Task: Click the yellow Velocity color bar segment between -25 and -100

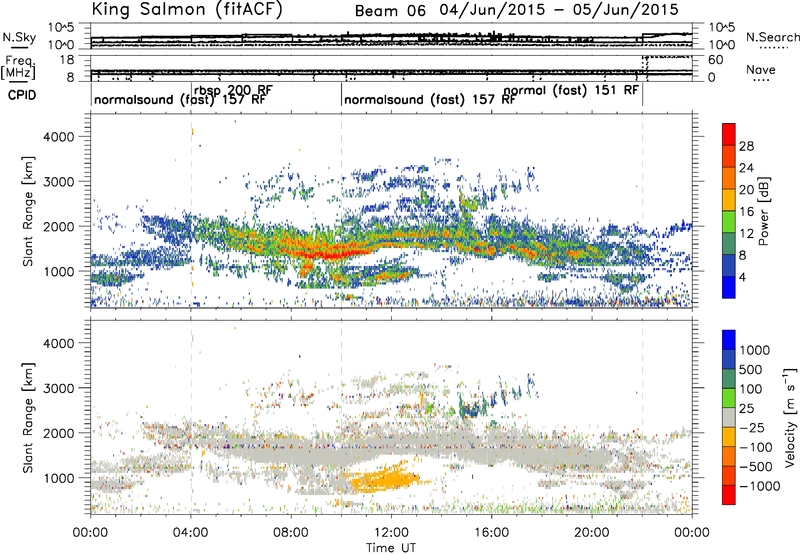Action: [x=729, y=437]
